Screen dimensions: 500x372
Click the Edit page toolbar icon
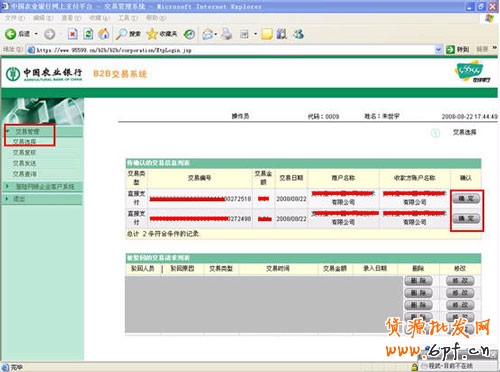point(244,34)
